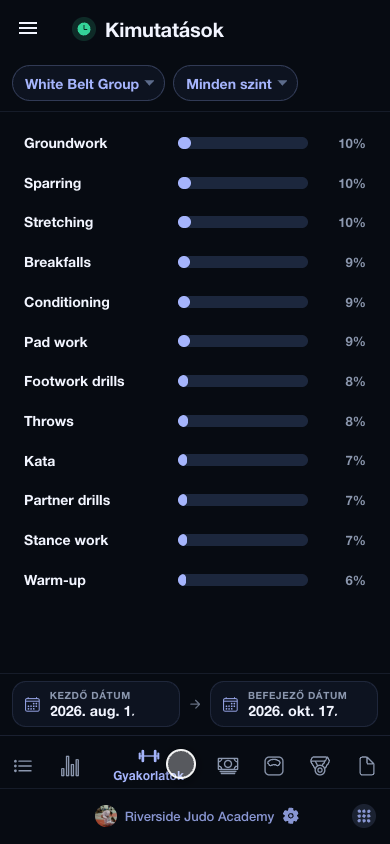
Task: Open the list view tab icon
Action: (x=23, y=765)
